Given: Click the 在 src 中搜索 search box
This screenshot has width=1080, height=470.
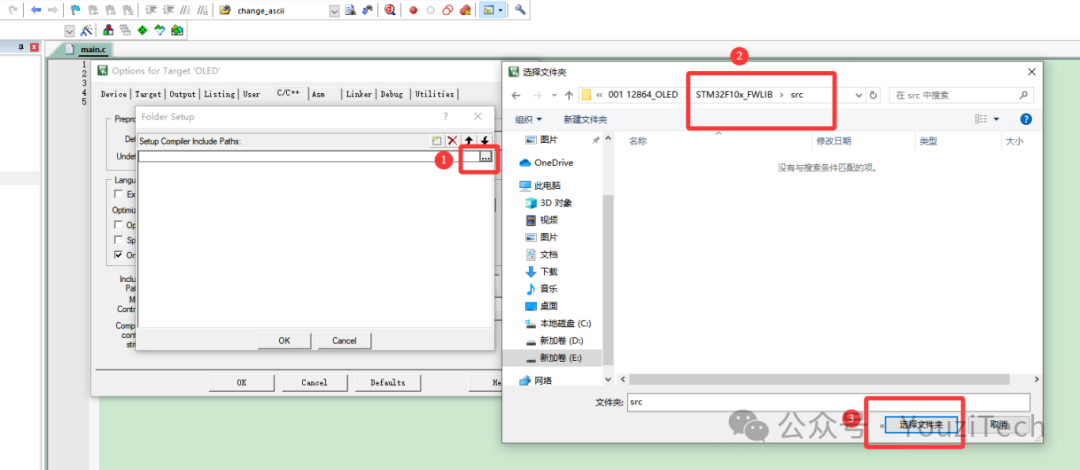Looking at the screenshot, I should coord(962,95).
